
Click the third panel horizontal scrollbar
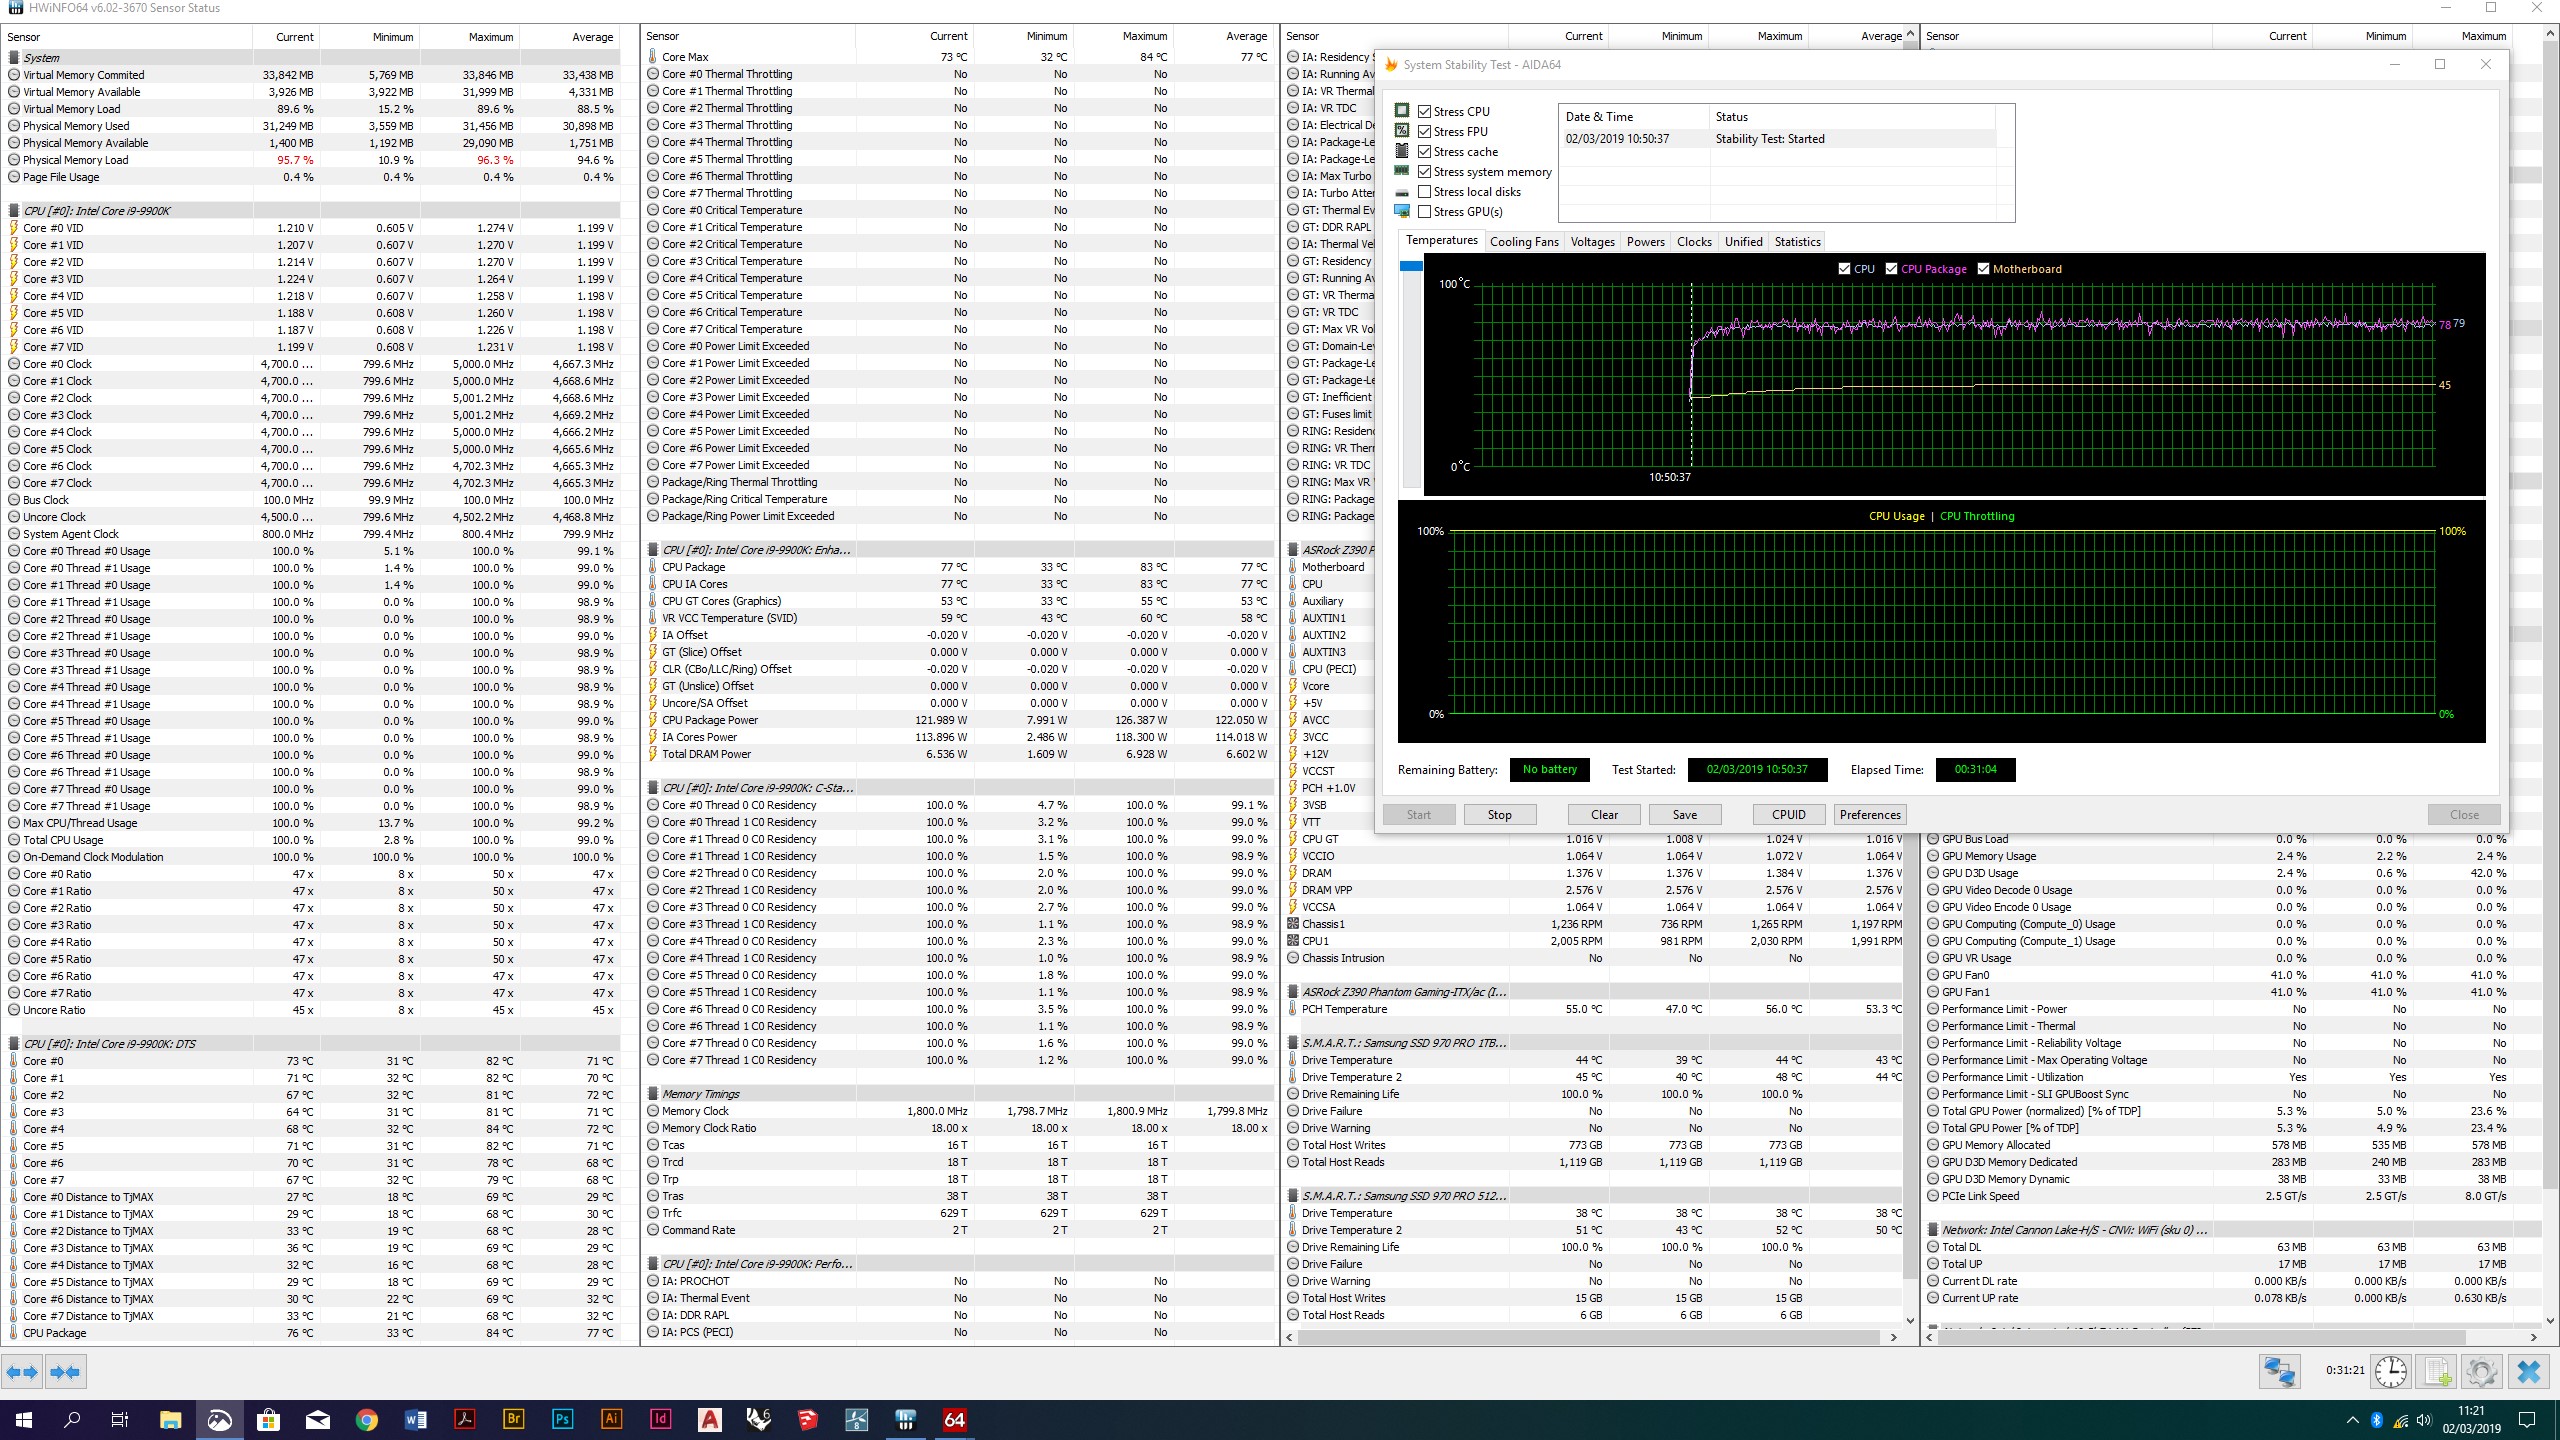pos(1590,1337)
